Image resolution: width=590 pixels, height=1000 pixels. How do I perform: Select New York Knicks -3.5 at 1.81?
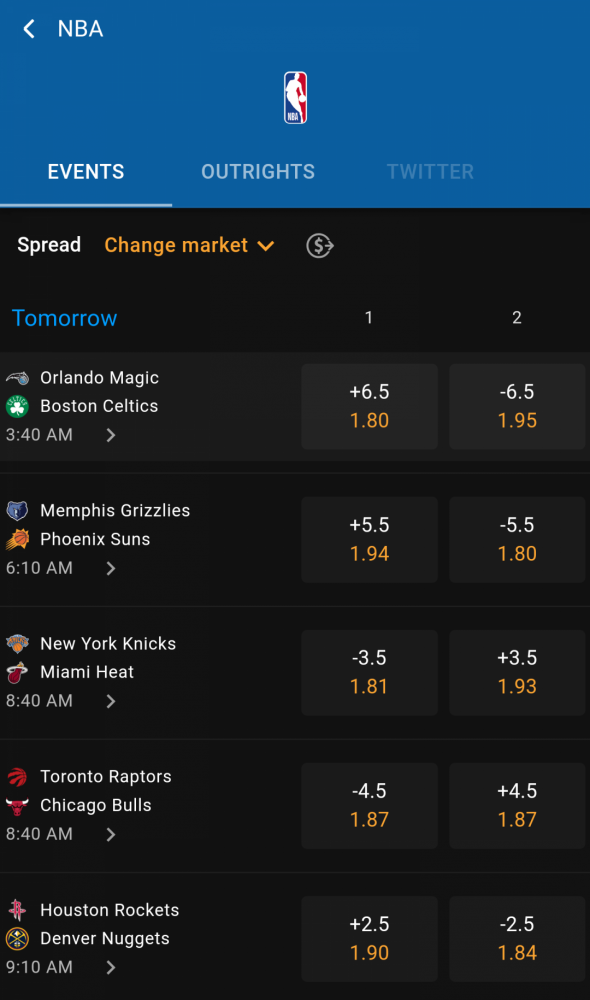click(x=369, y=672)
